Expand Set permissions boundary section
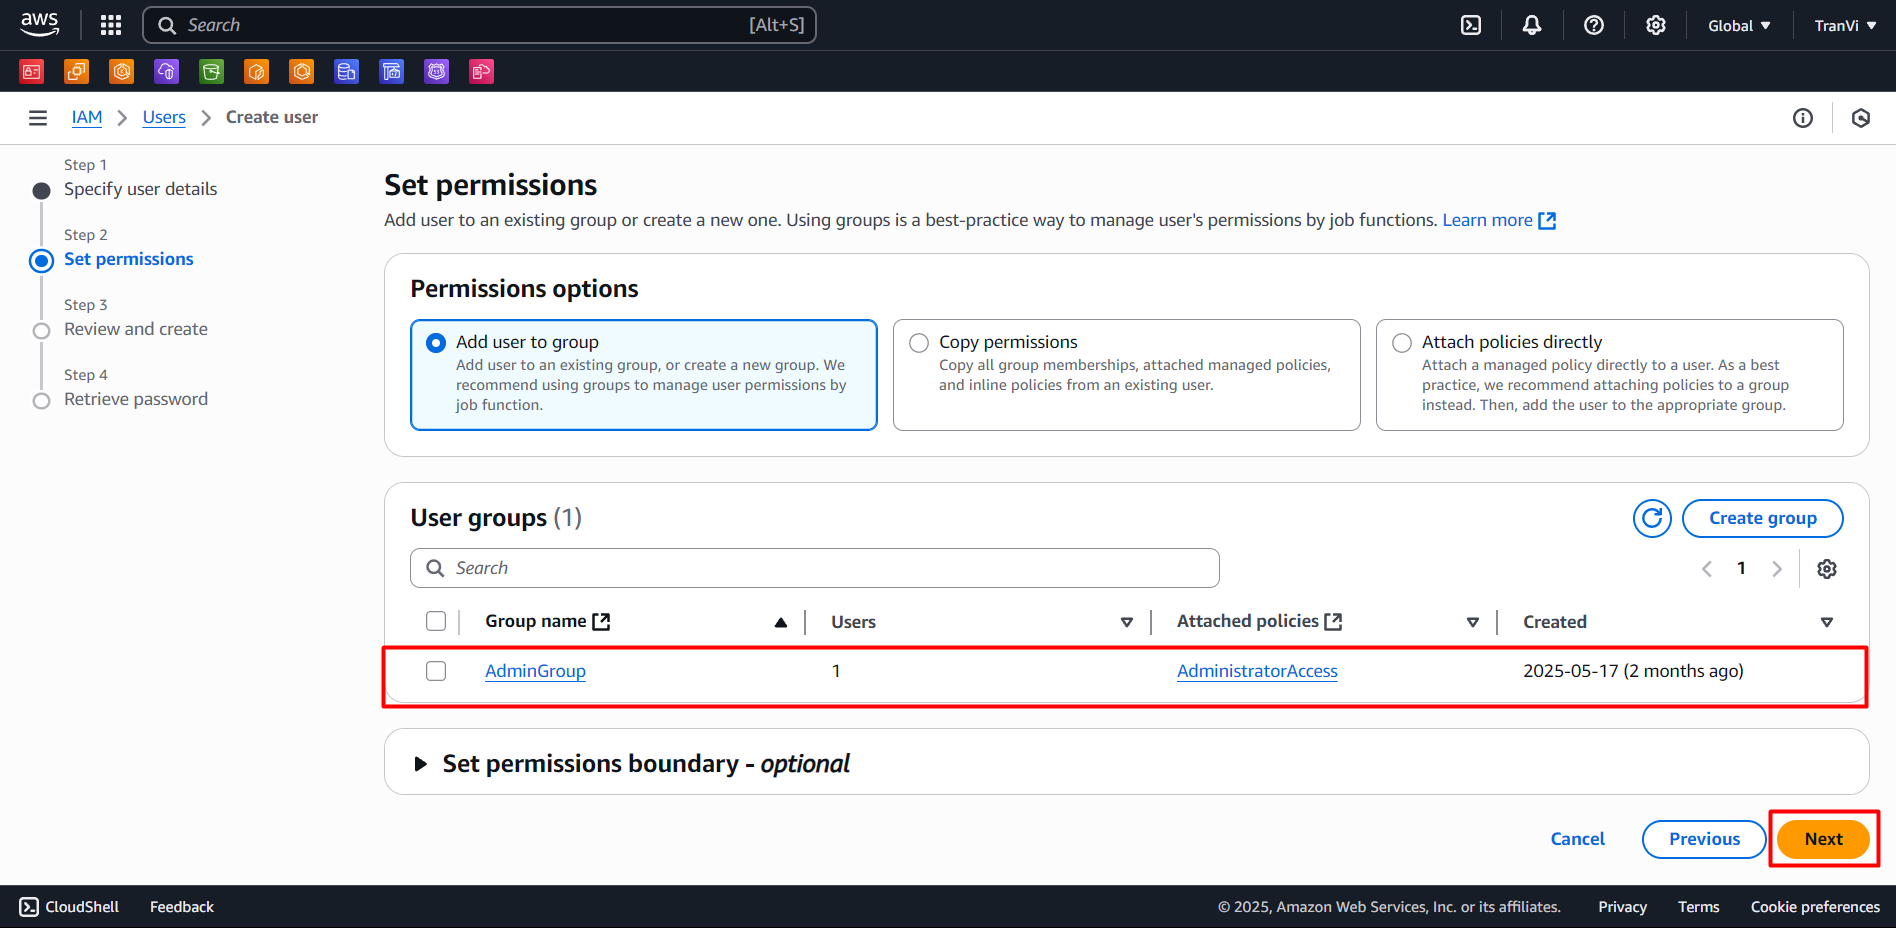The height and width of the screenshot is (928, 1896). (421, 764)
